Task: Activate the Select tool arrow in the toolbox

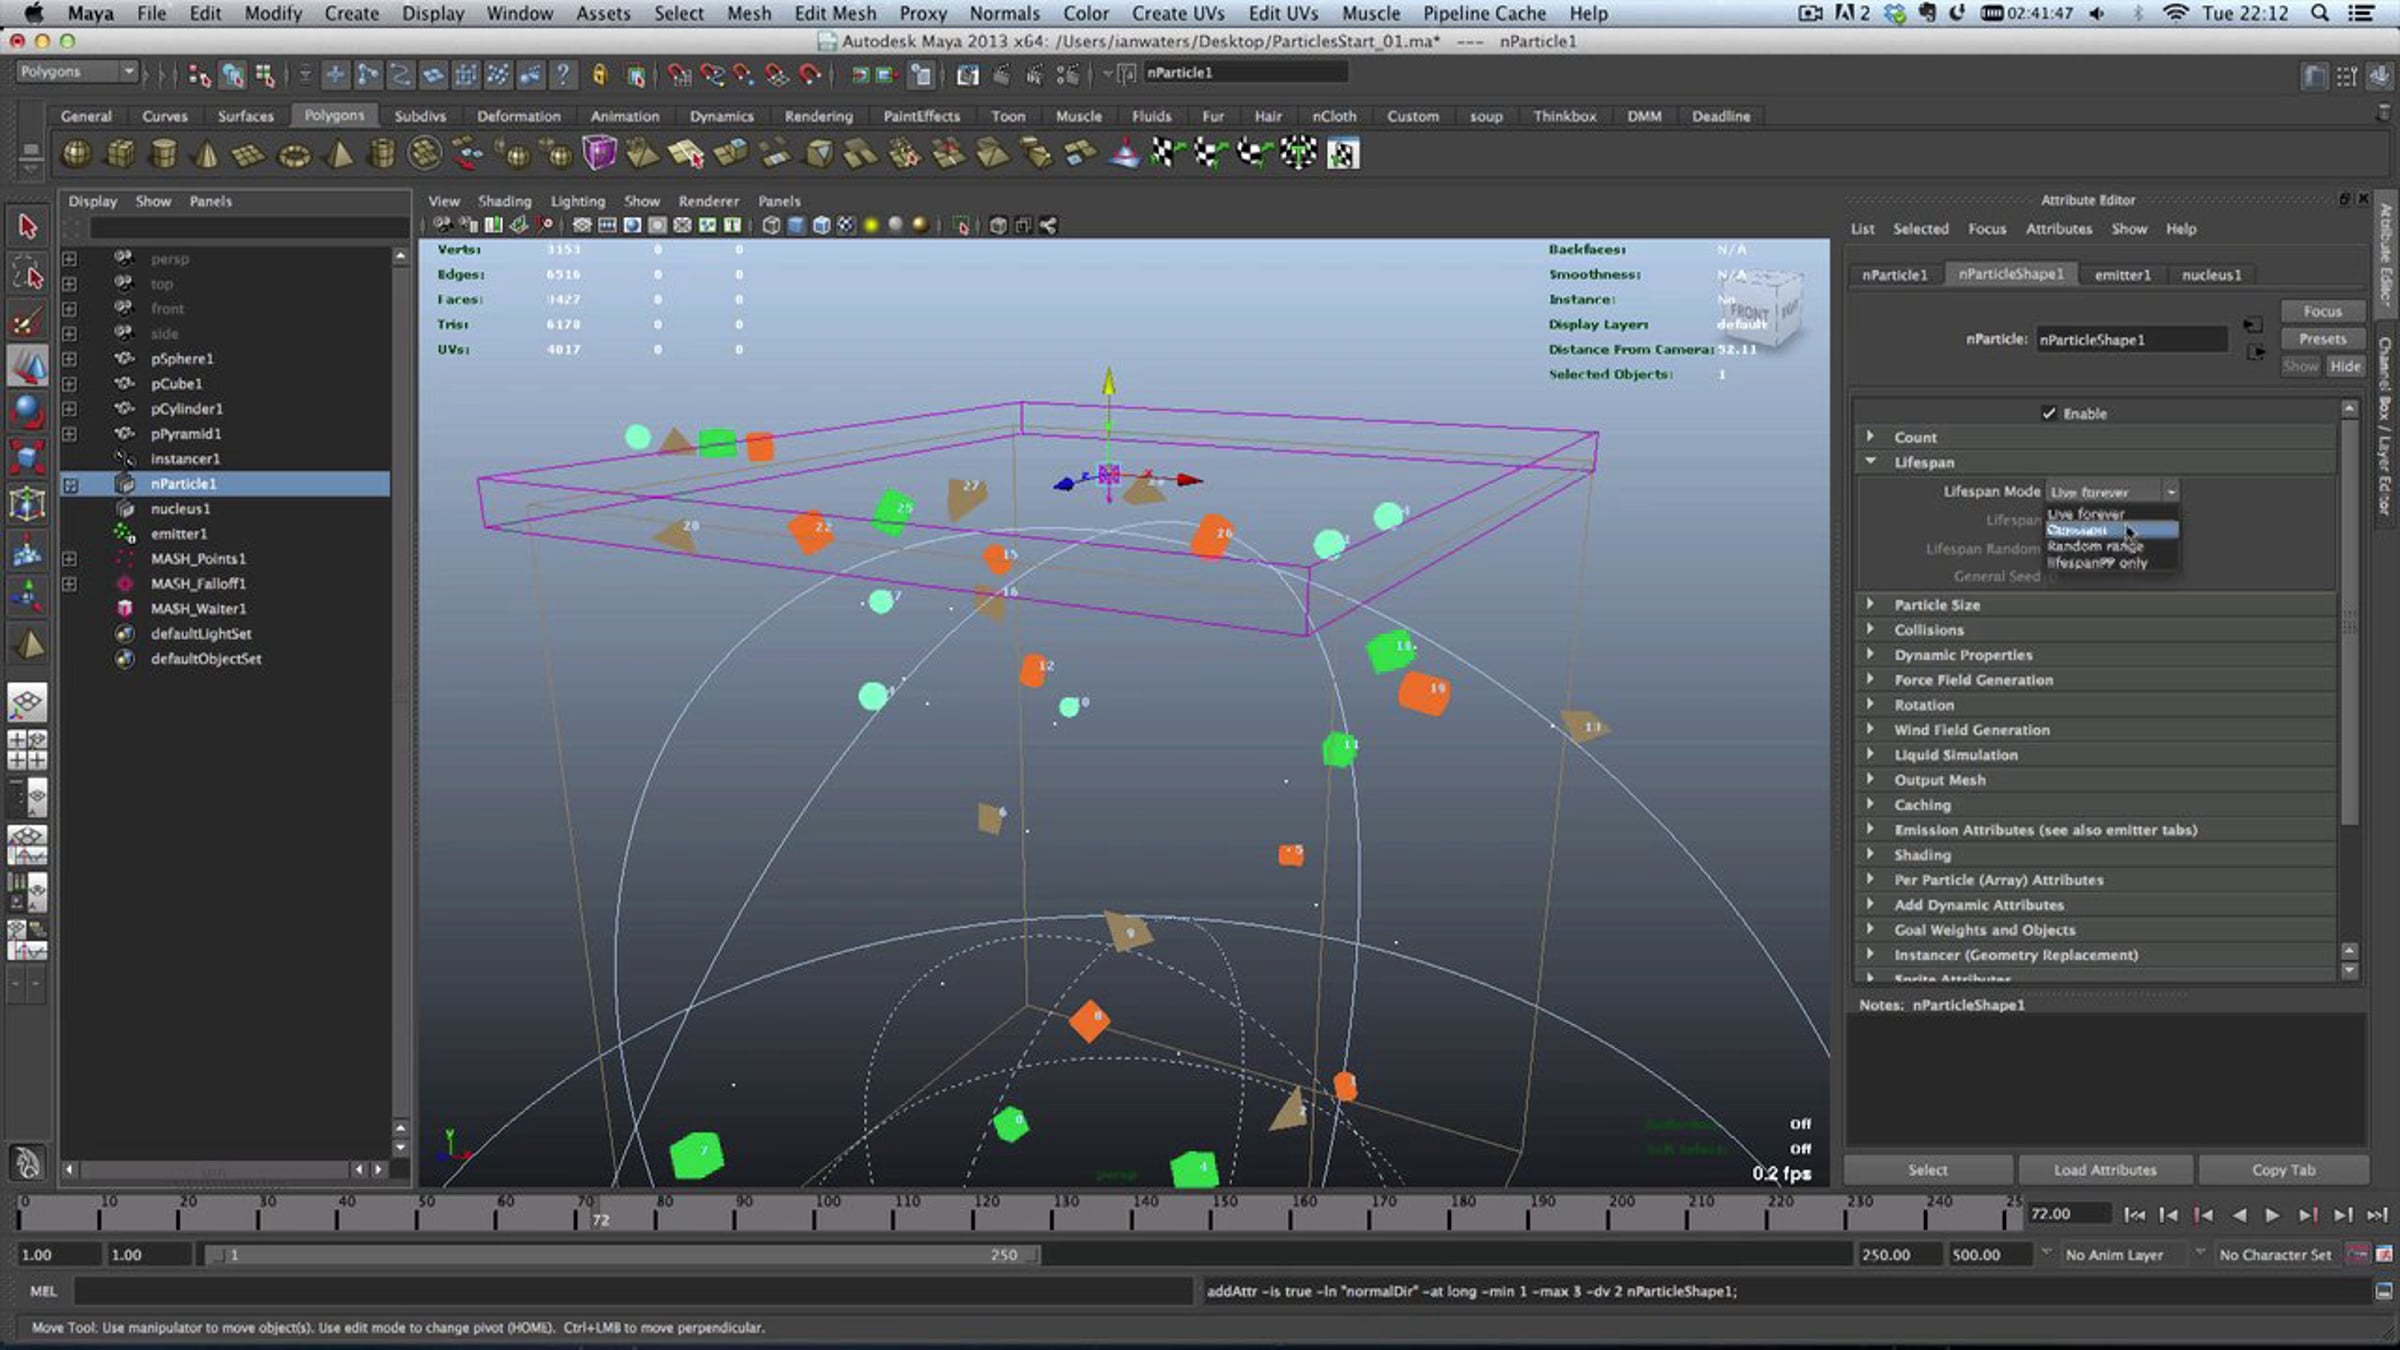Action: (x=28, y=227)
